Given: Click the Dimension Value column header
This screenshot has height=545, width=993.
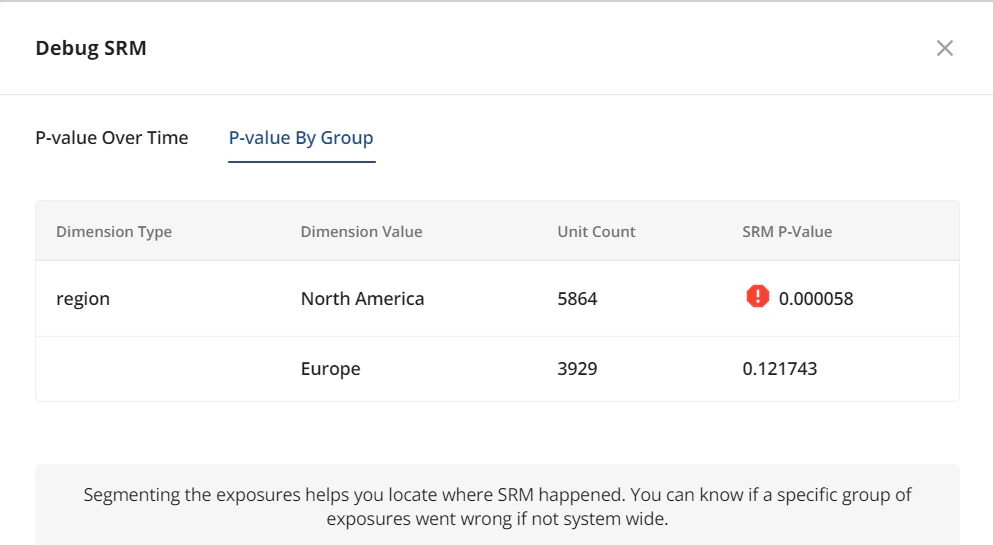Looking at the screenshot, I should pyautogui.click(x=361, y=232).
